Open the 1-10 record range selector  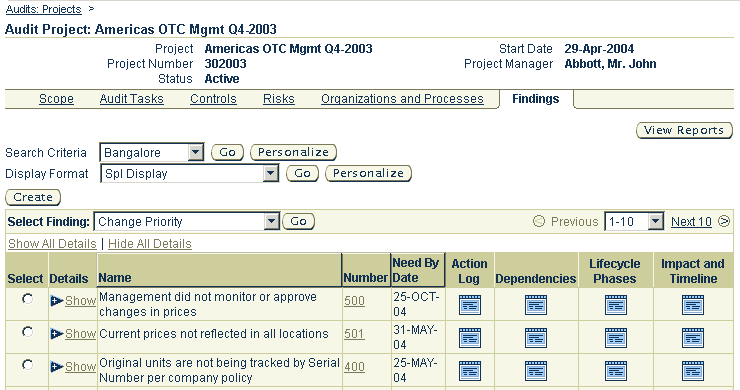coord(634,221)
